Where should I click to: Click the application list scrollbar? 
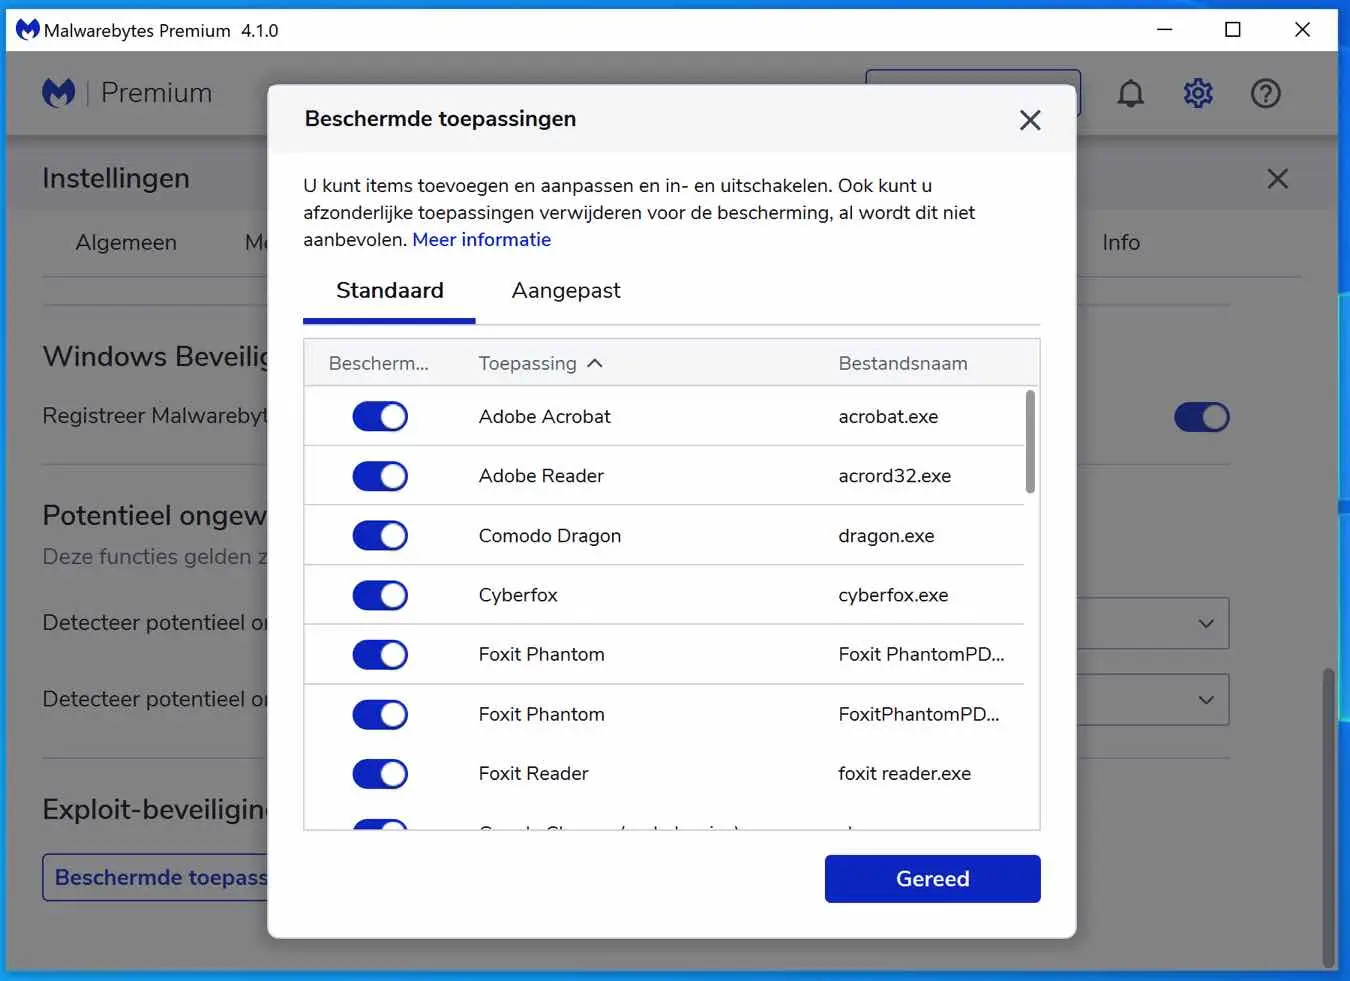pos(1030,442)
